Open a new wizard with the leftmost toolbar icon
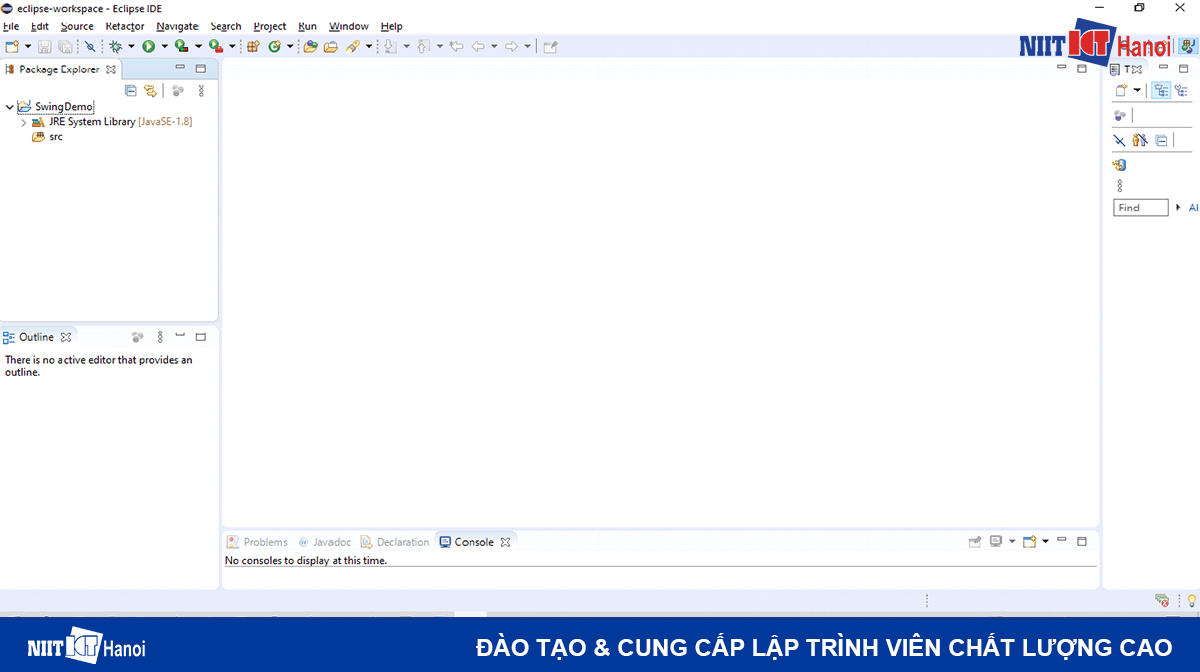1200x672 pixels. [x=14, y=46]
